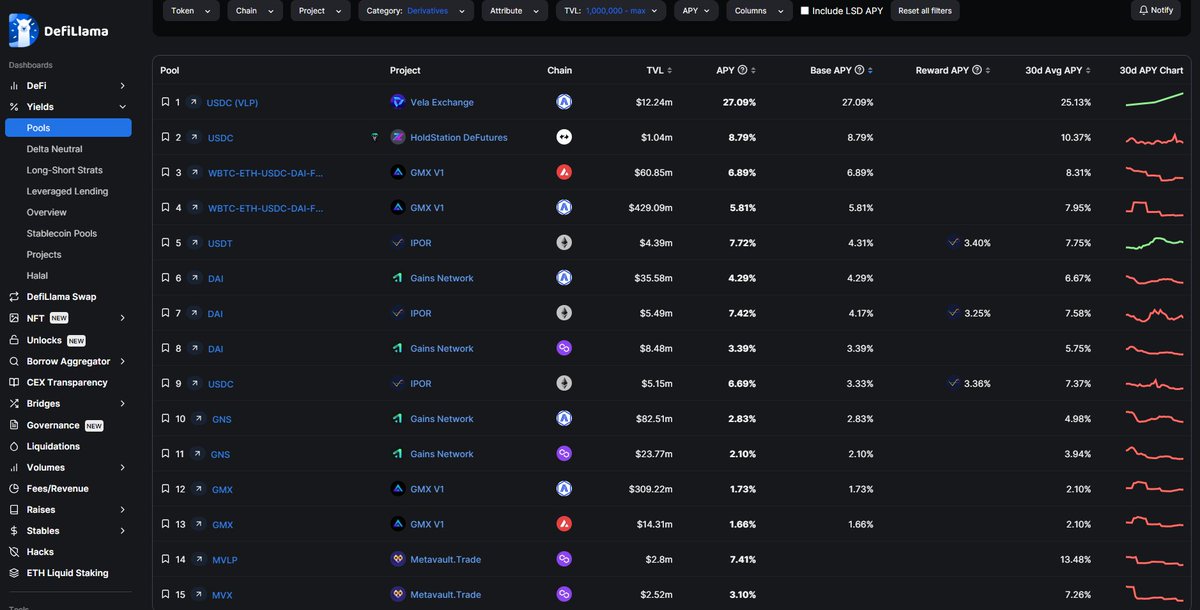1200x610 pixels.
Task: Click the Base APY help icon
Action: coord(859,70)
